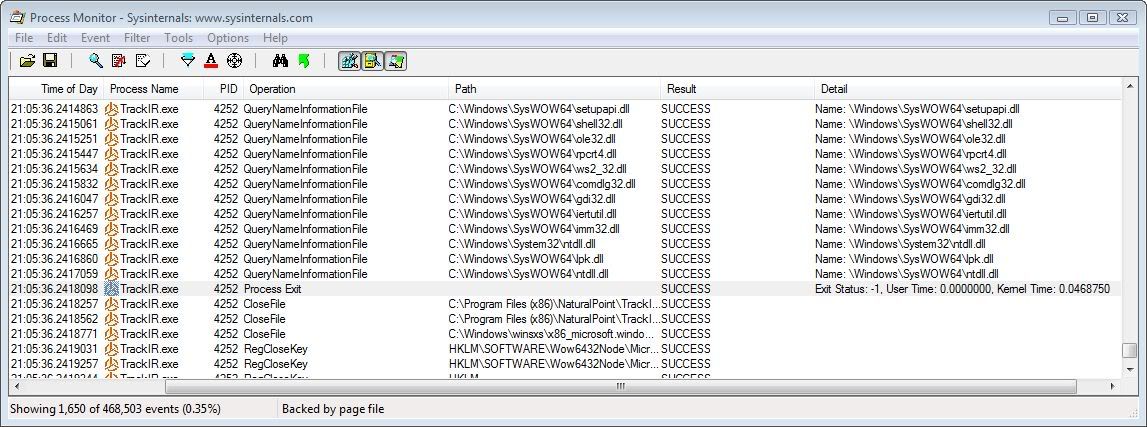
Task: Click the Open log file toolbar icon
Action: click(27, 61)
